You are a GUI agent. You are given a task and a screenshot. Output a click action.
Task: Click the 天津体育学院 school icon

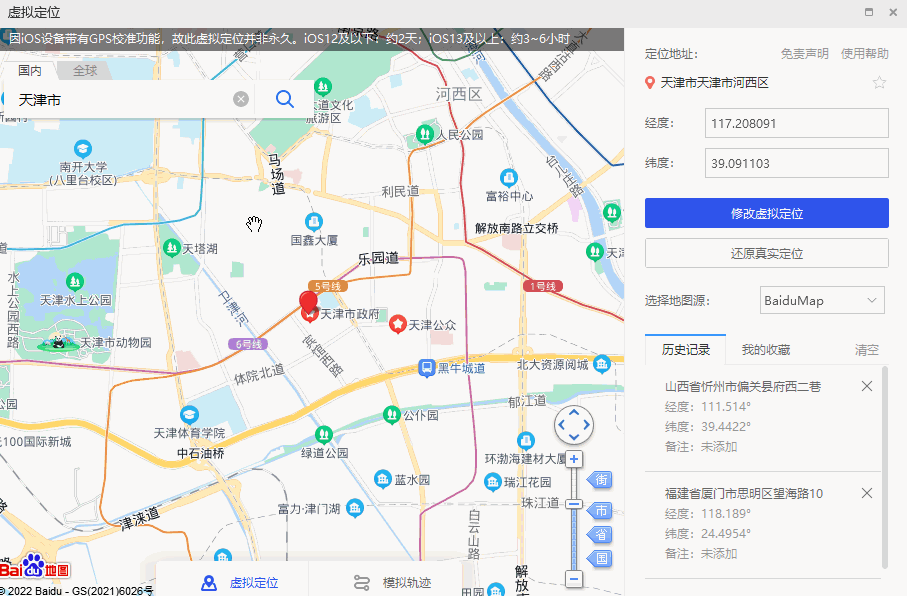(189, 415)
